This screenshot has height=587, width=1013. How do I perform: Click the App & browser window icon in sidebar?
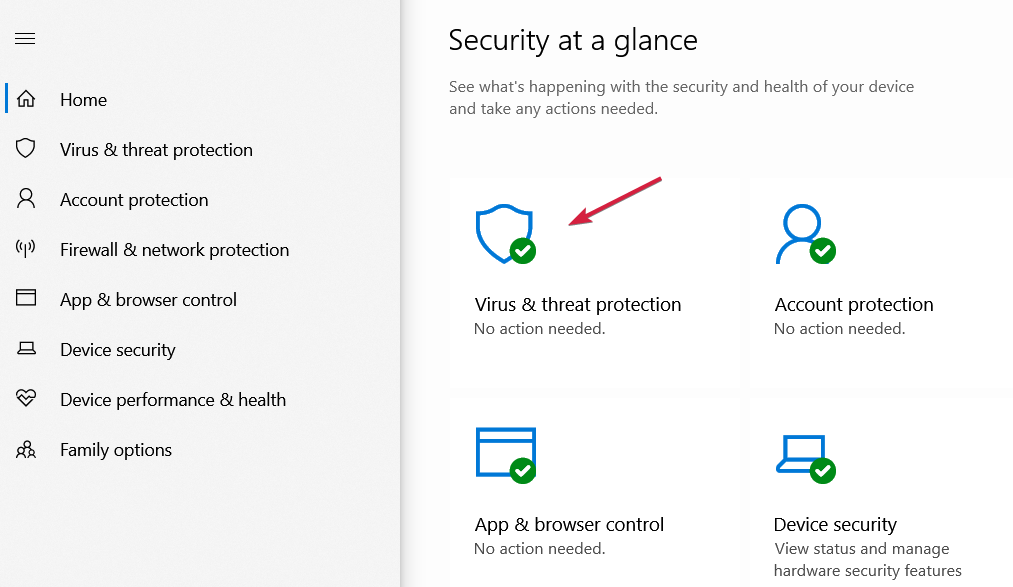pos(26,298)
